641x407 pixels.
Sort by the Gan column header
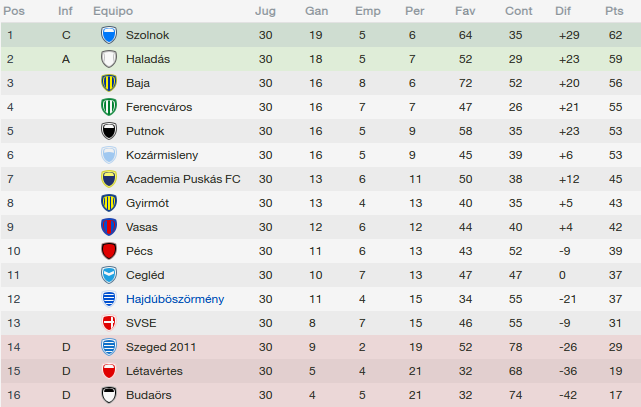(316, 11)
